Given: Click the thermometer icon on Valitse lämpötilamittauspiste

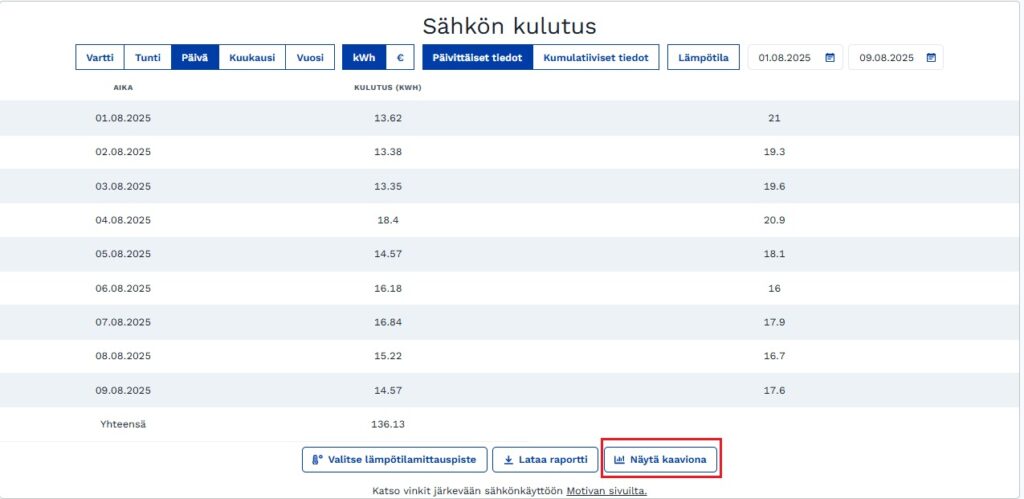Looking at the screenshot, I should (317, 460).
